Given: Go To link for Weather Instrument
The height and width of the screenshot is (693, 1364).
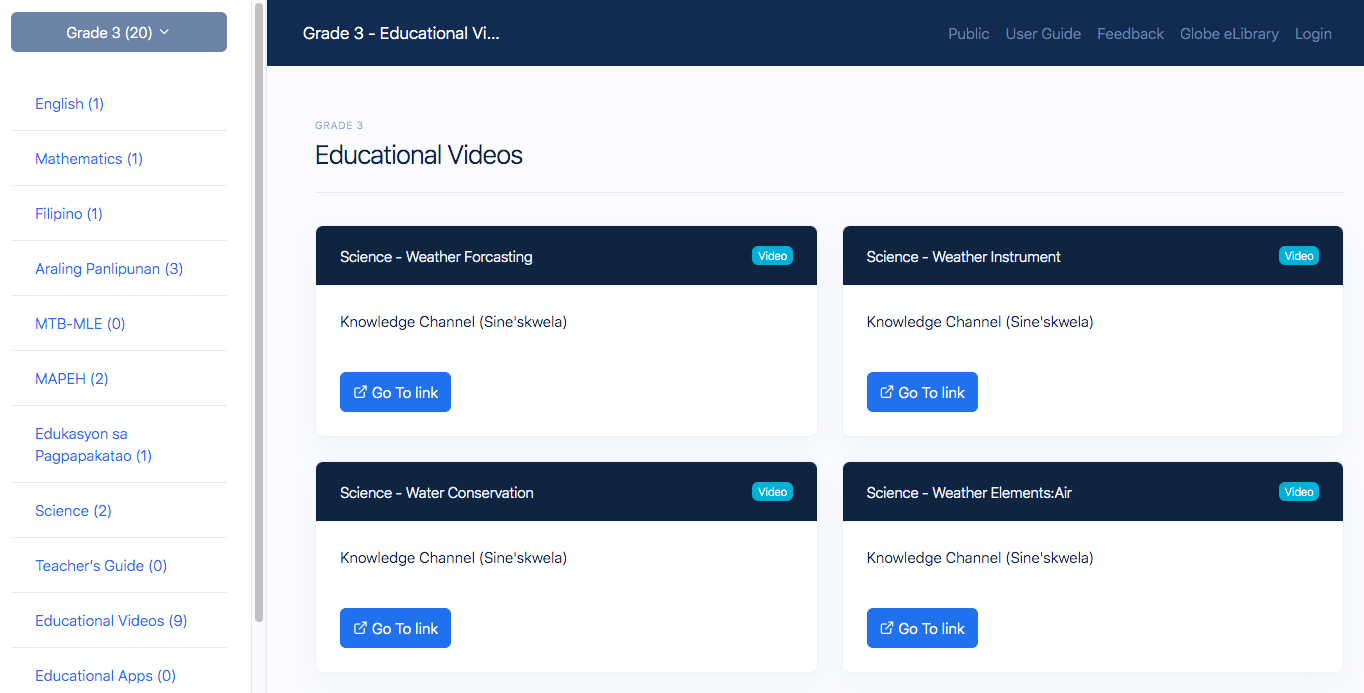Looking at the screenshot, I should point(922,392).
